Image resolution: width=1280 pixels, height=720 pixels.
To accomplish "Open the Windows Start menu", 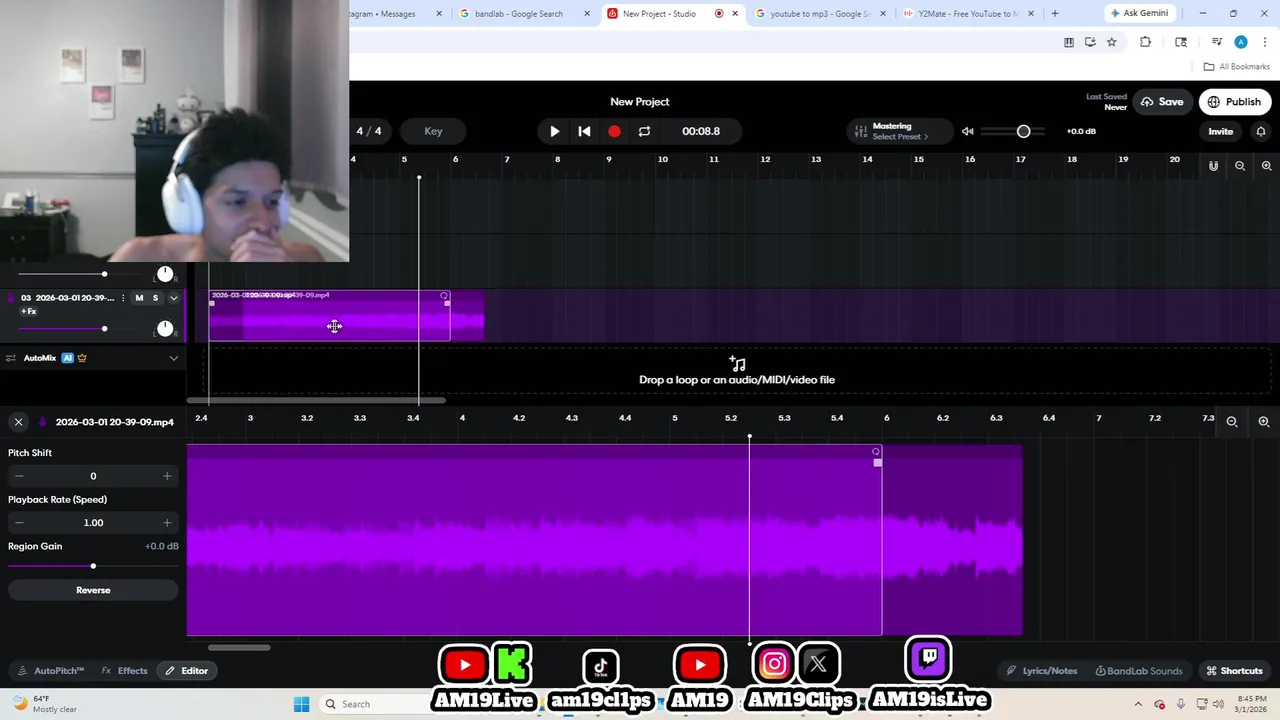I will (x=301, y=704).
